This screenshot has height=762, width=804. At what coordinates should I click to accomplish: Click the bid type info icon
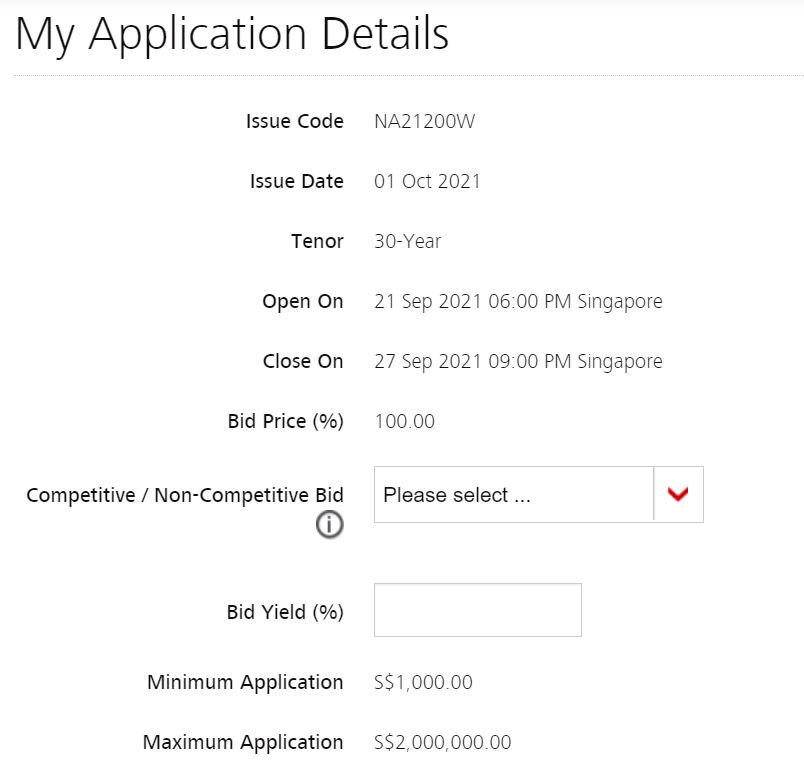tap(329, 525)
